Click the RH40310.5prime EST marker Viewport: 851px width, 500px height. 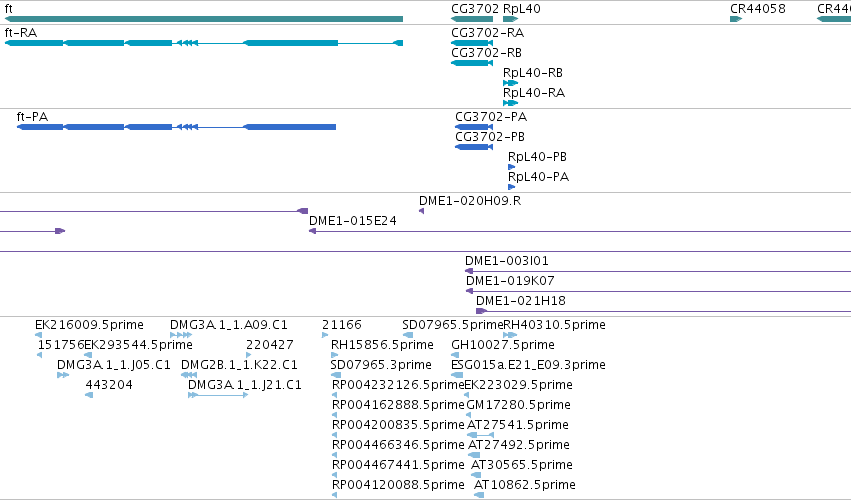tap(510, 335)
